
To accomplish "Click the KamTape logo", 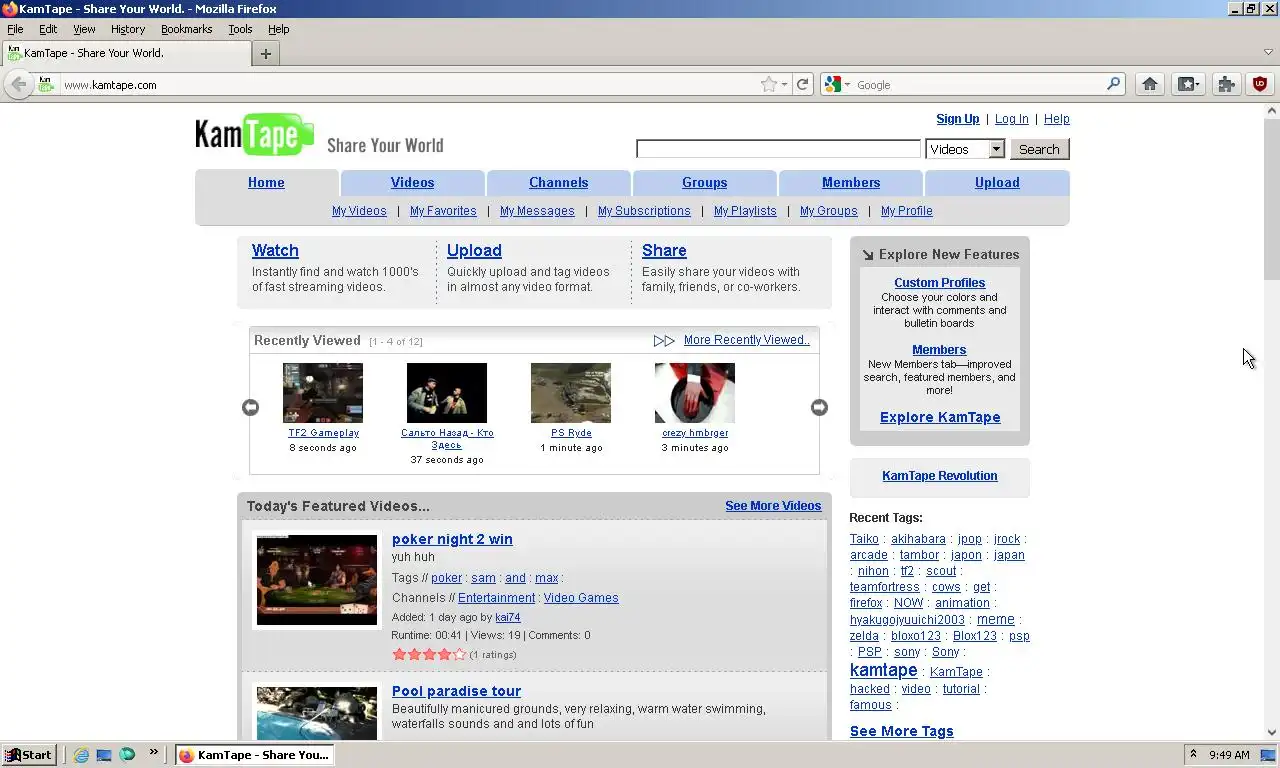I will 255,135.
